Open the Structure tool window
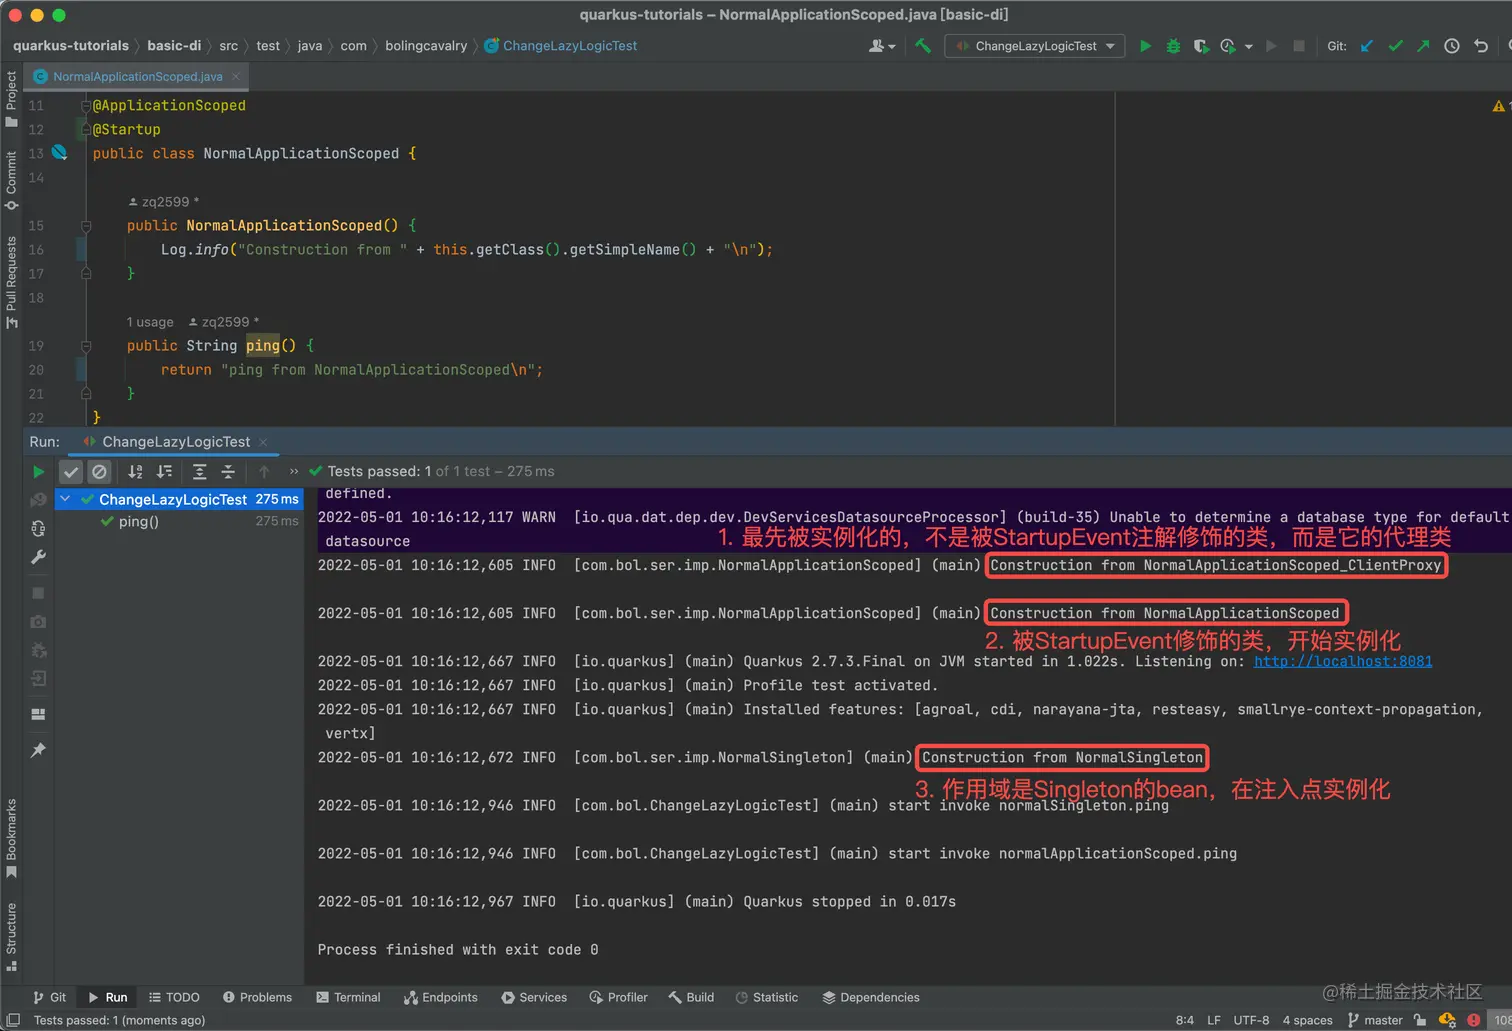This screenshot has height=1031, width=1512. click(11, 937)
